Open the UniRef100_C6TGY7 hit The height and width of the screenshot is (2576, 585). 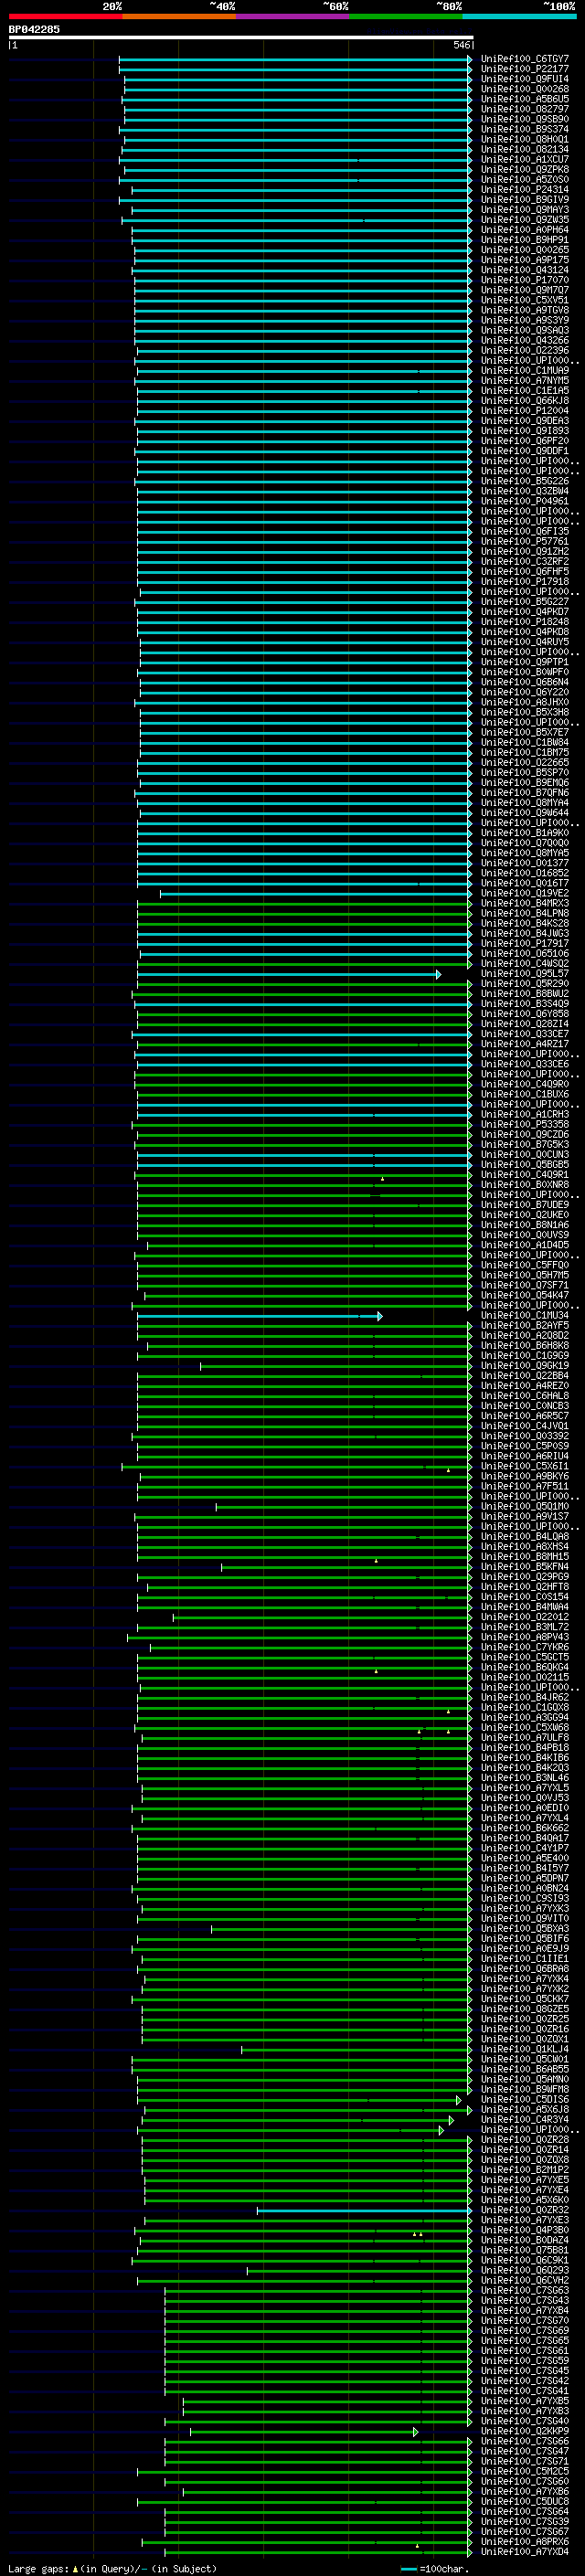click(x=525, y=59)
